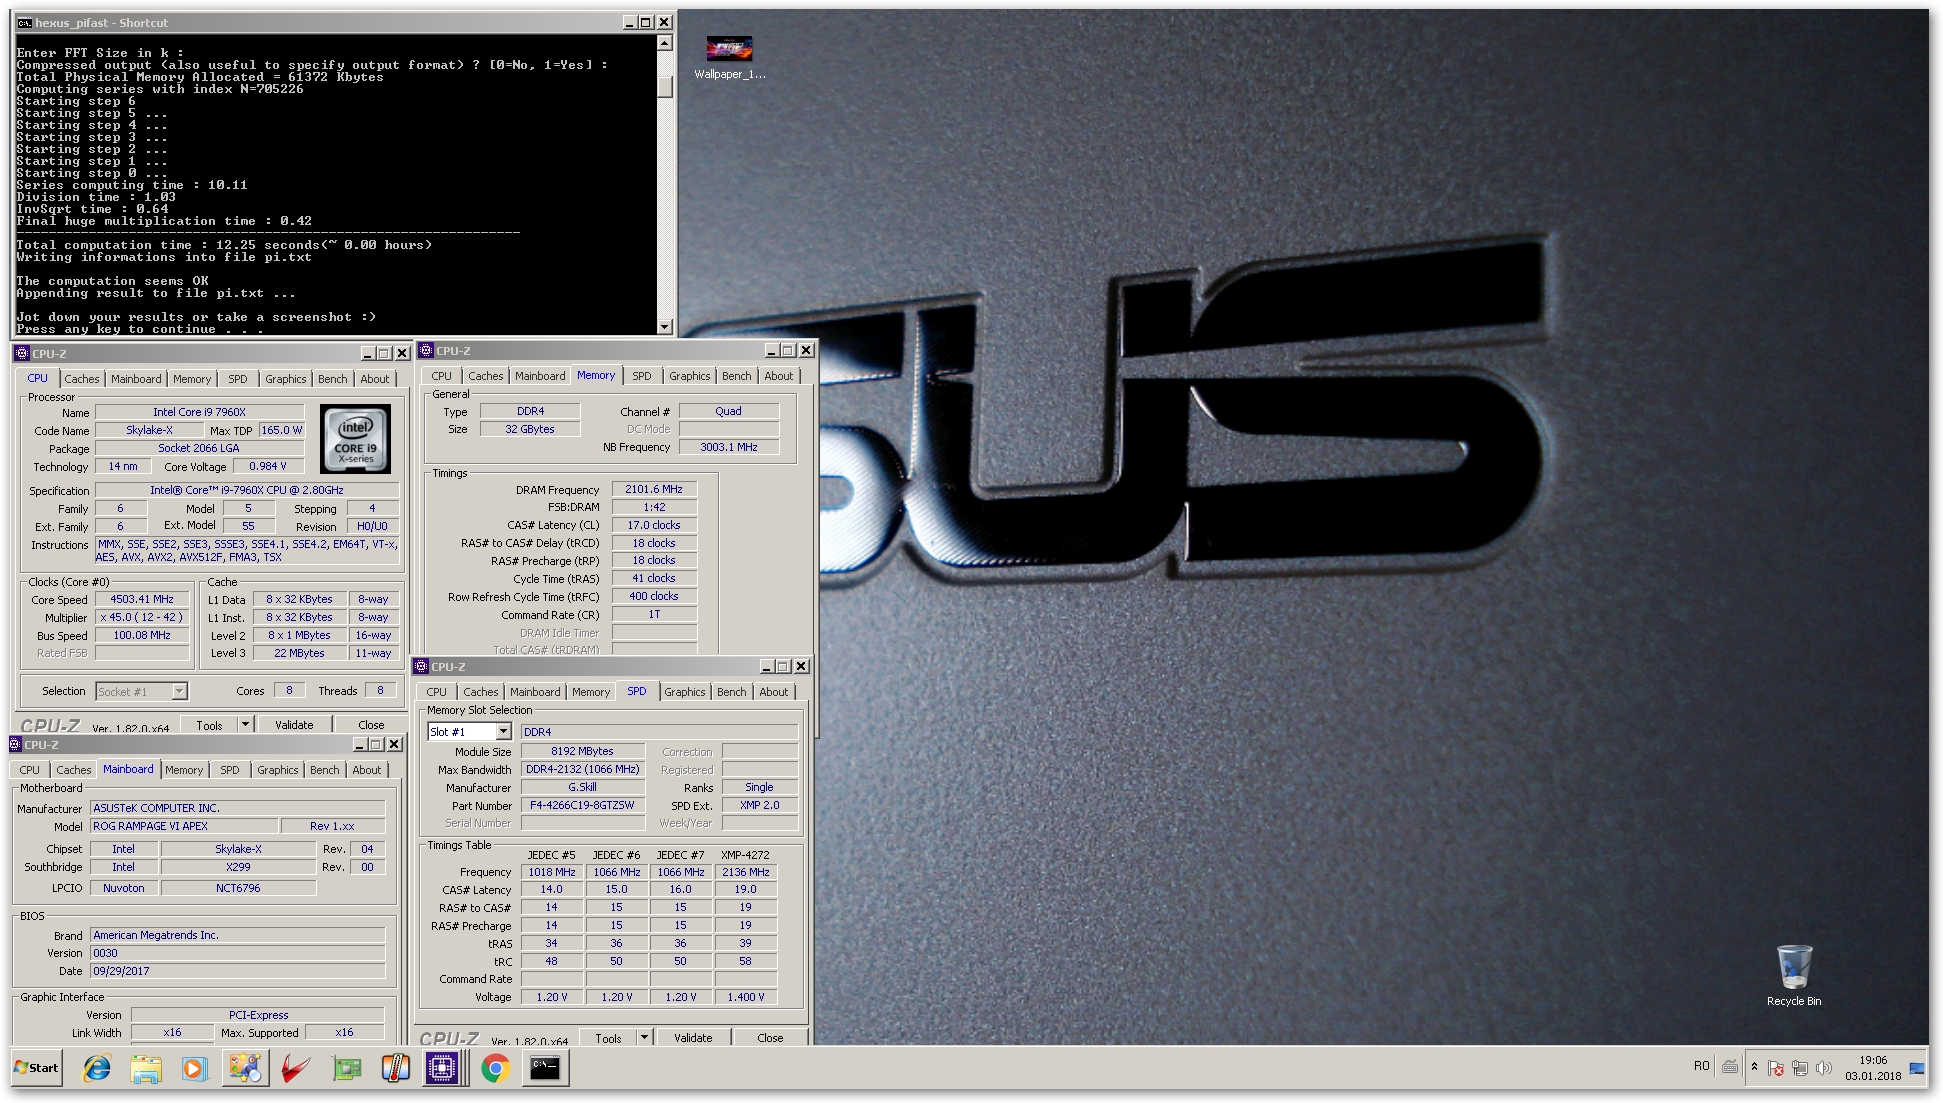Open Windows Media Player from the taskbar
The image size is (1943, 1103).
(194, 1068)
